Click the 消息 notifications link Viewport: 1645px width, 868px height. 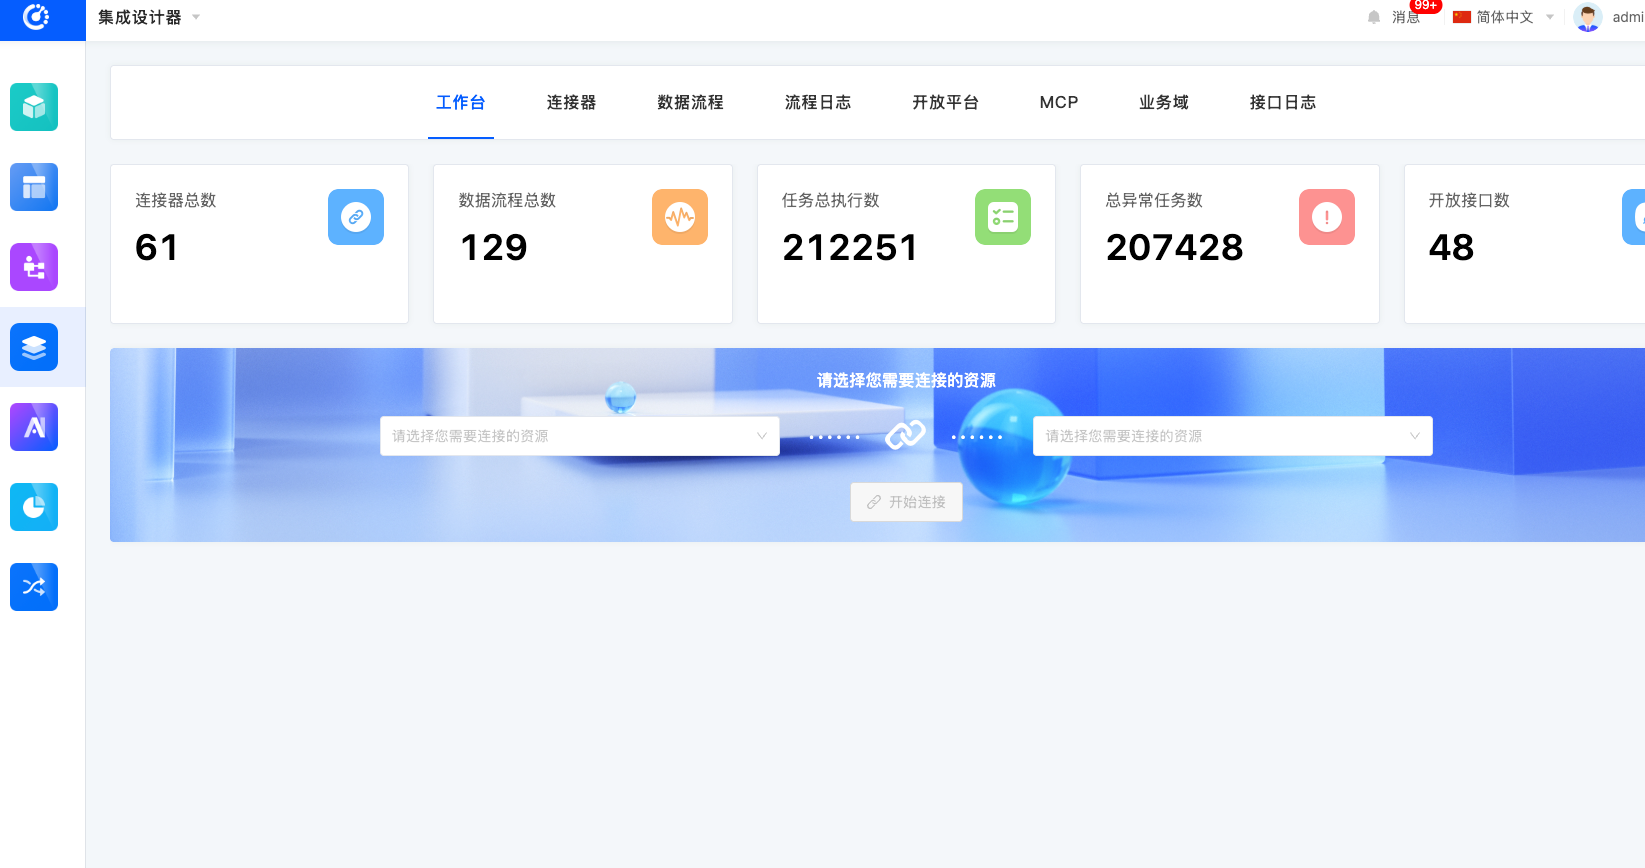tap(1406, 17)
